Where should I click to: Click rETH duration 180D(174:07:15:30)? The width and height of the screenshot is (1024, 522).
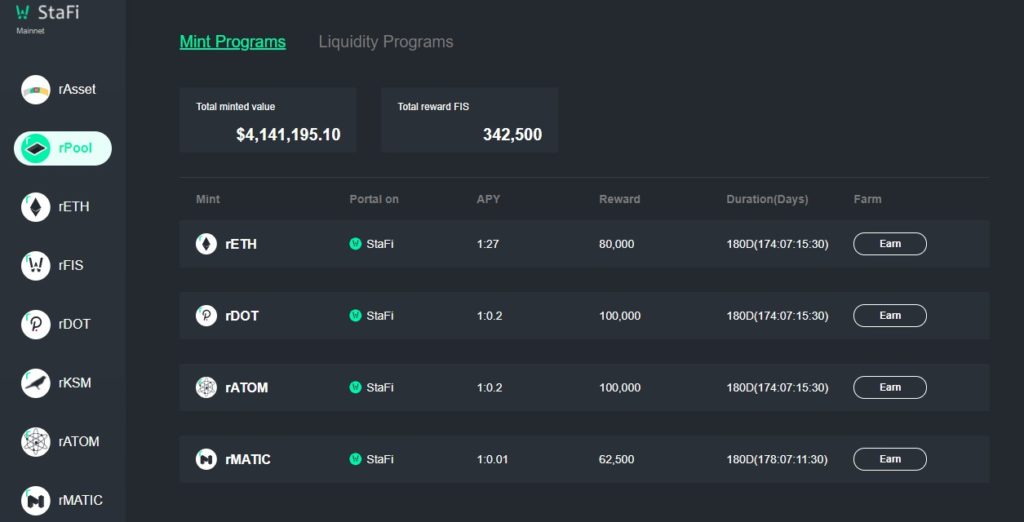(777, 244)
